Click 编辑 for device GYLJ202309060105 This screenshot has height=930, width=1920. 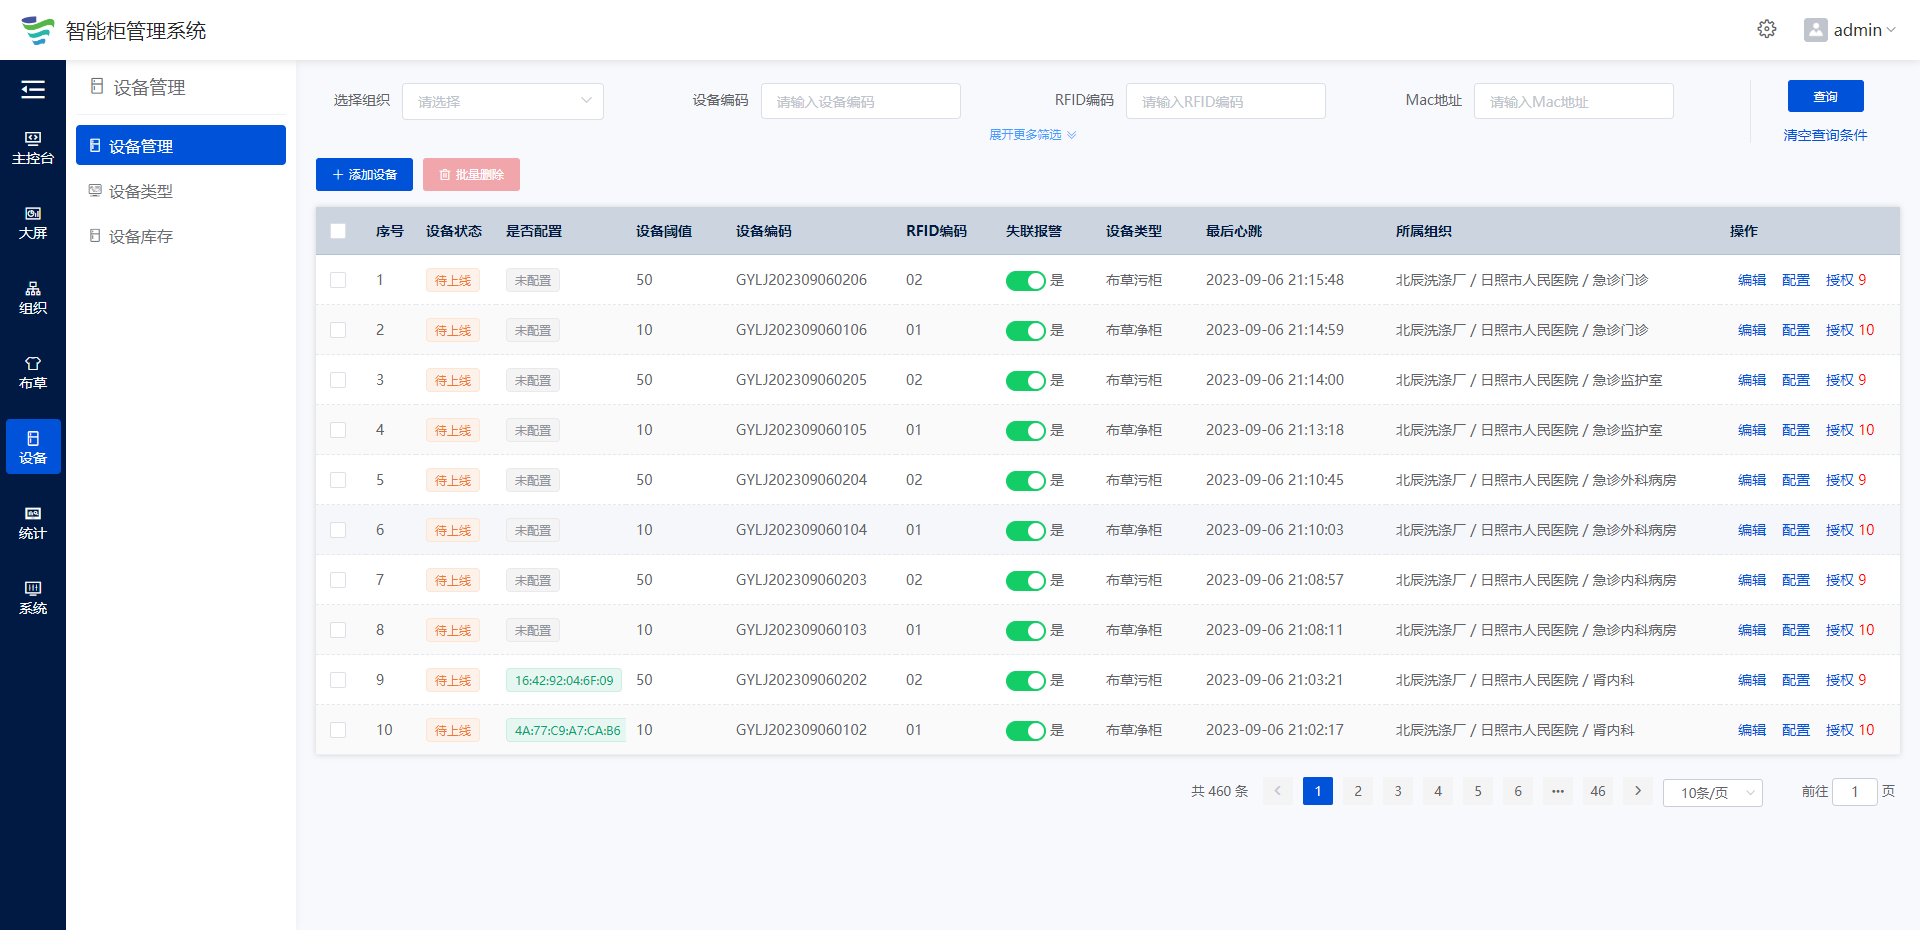(x=1752, y=430)
